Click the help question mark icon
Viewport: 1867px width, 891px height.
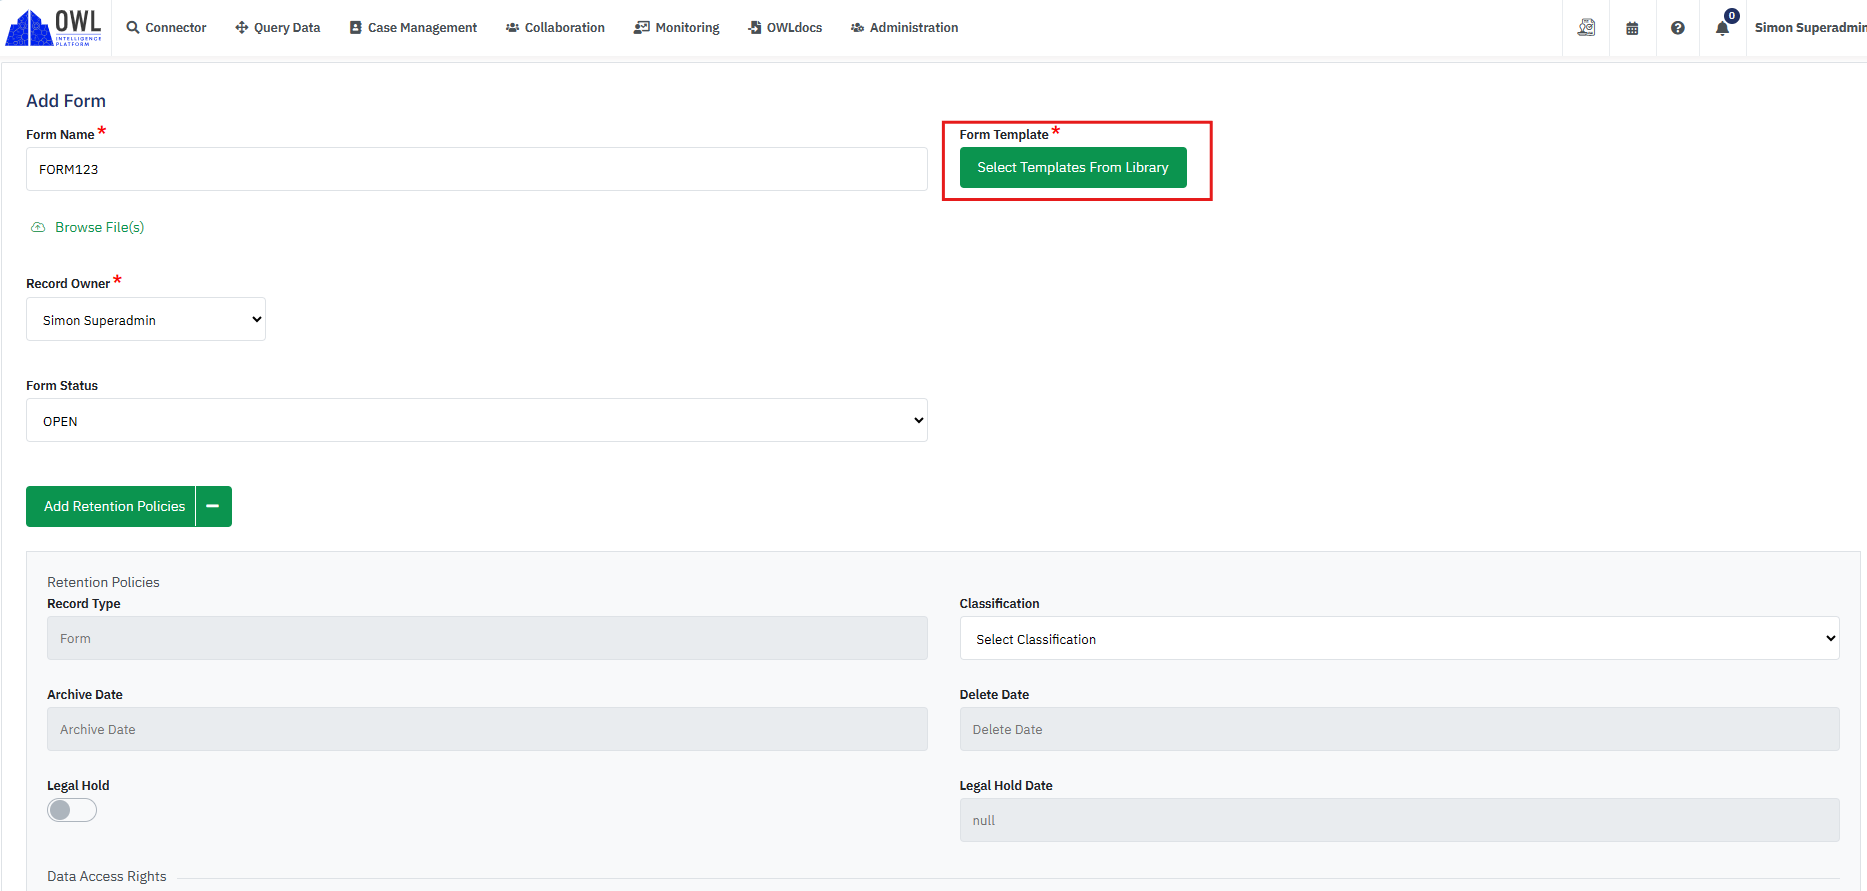[x=1678, y=28]
